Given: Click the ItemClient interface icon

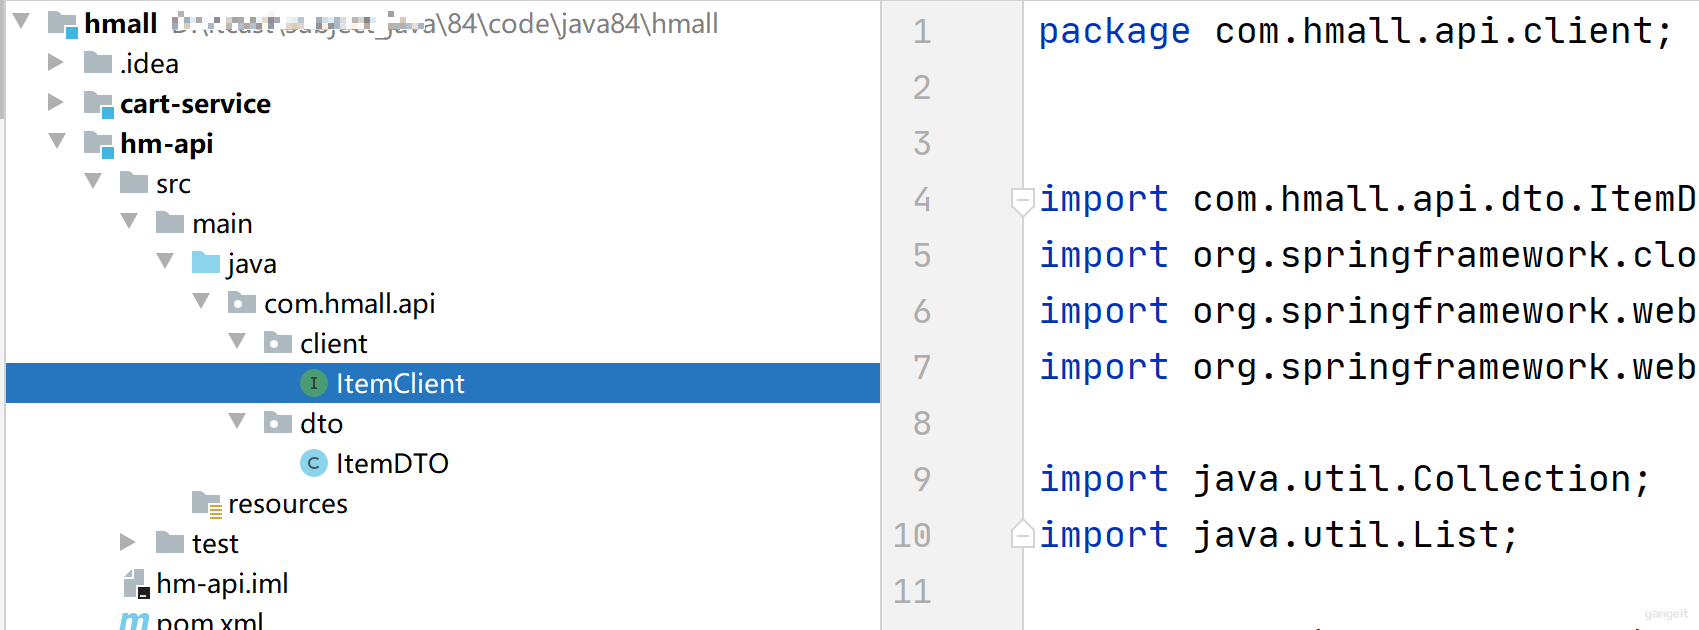Looking at the screenshot, I should [314, 383].
